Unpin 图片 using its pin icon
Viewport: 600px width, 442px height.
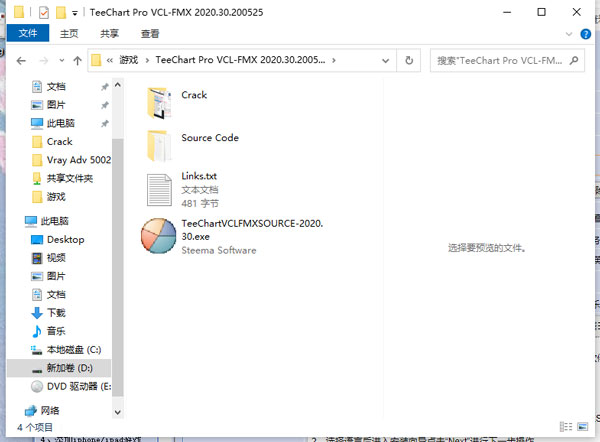(x=105, y=105)
